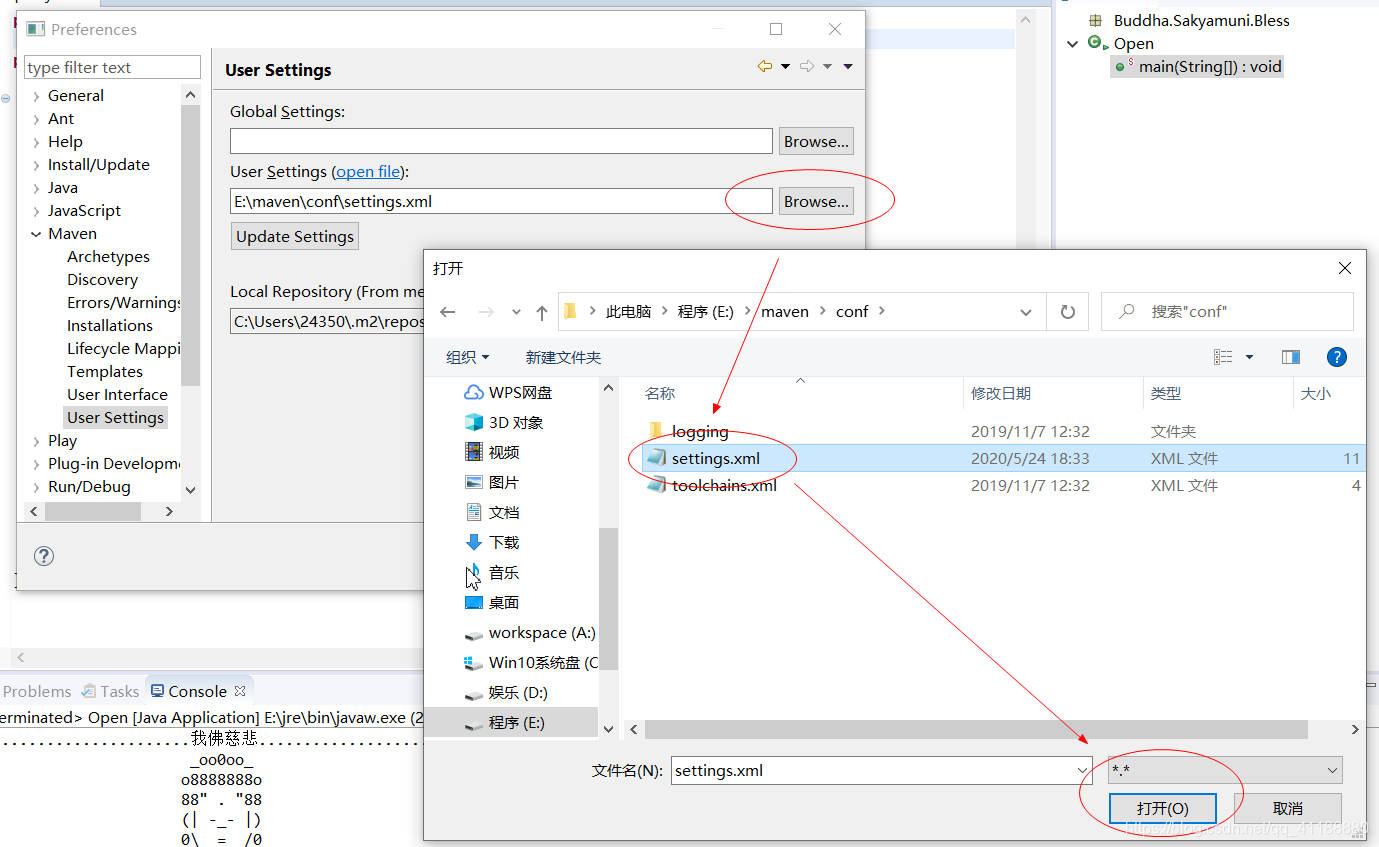Click the 取消 button
The width and height of the screenshot is (1379, 847).
[1288, 808]
